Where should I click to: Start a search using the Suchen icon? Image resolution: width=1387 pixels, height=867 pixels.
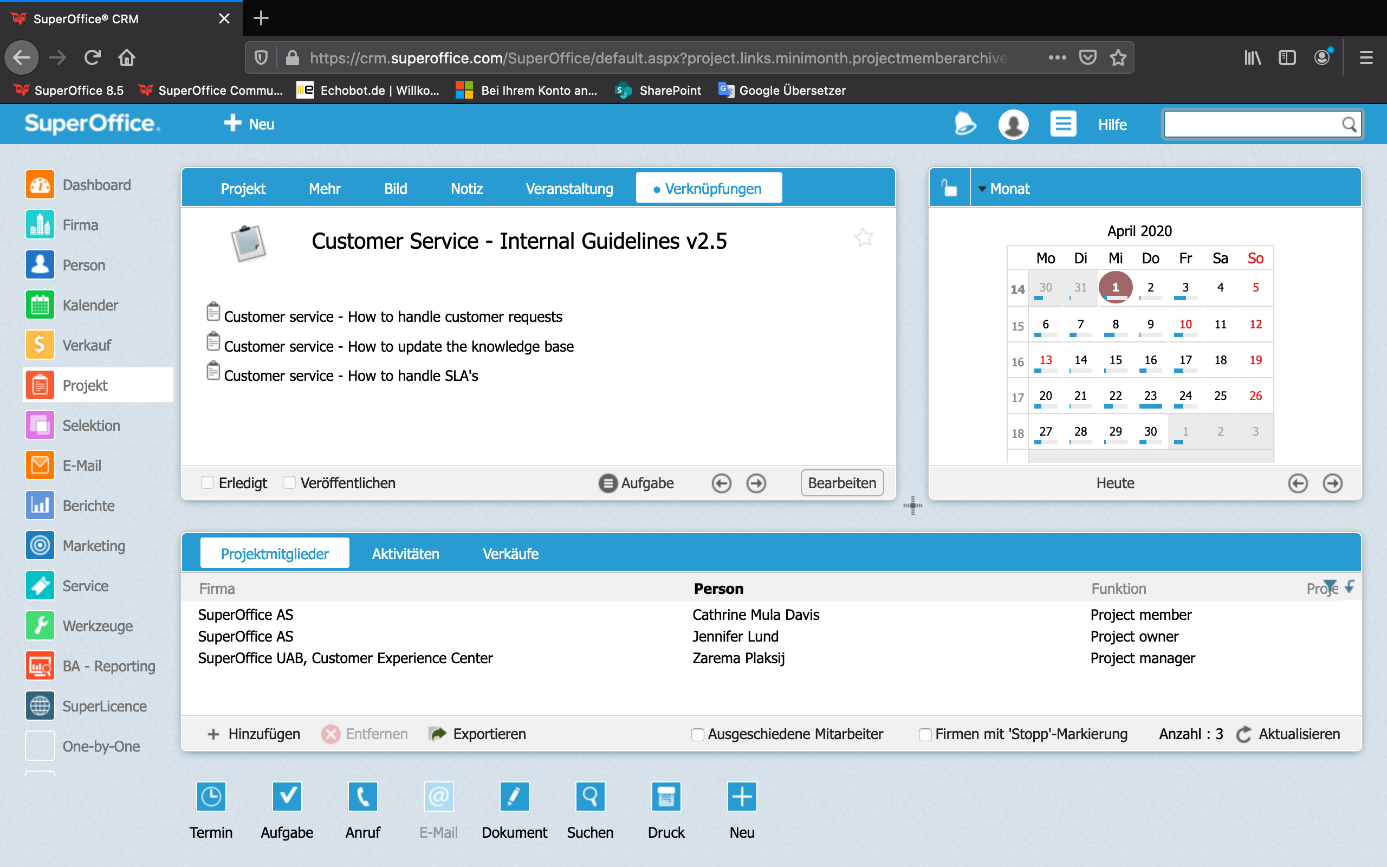pyautogui.click(x=590, y=796)
